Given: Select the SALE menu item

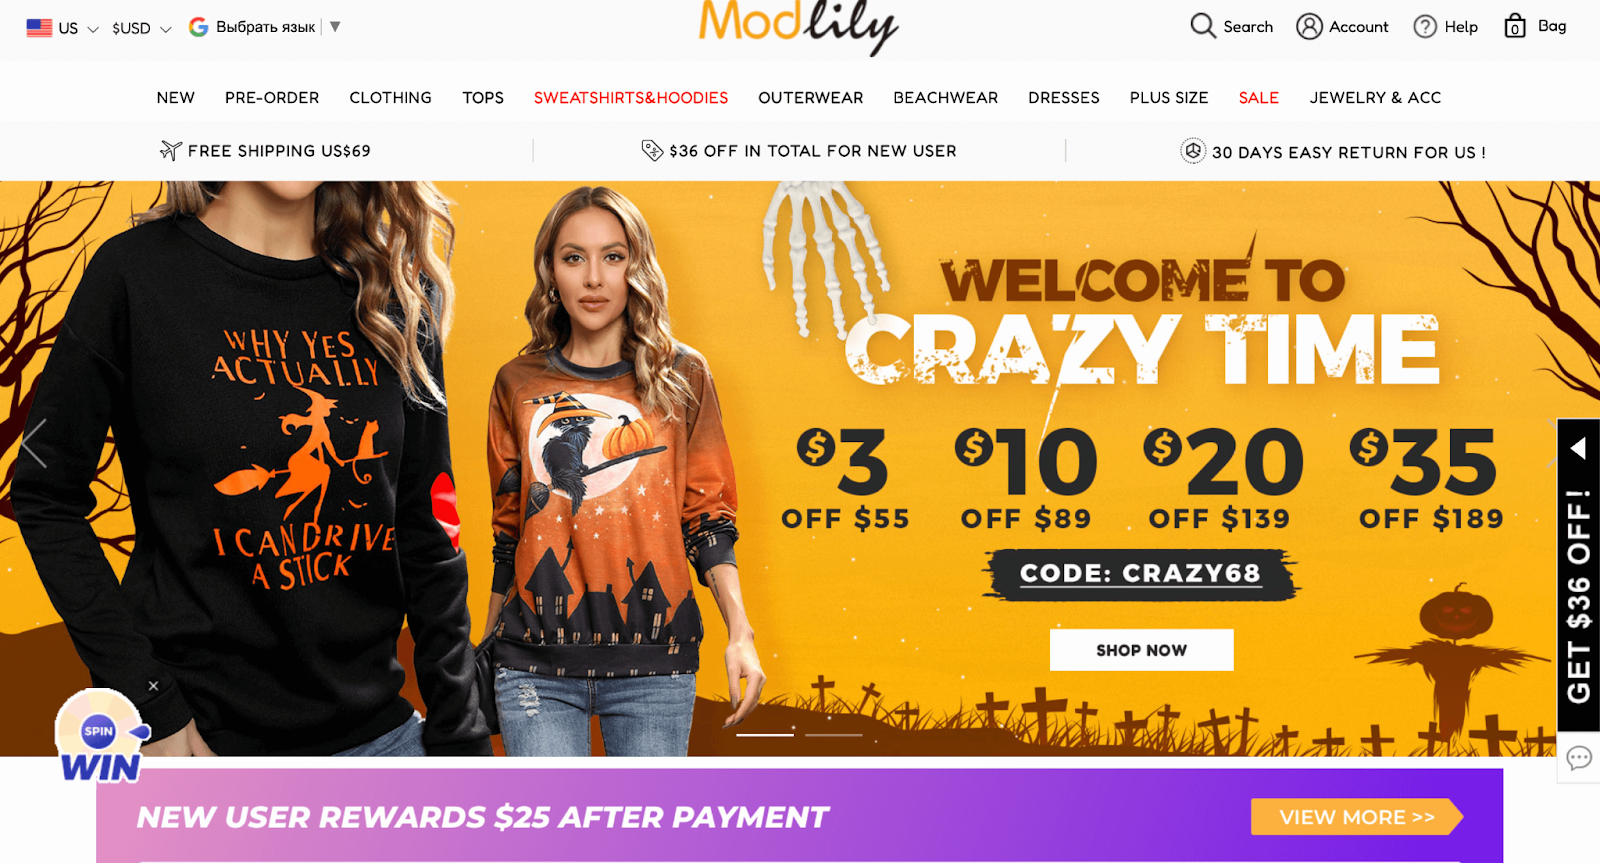Looking at the screenshot, I should 1259,98.
